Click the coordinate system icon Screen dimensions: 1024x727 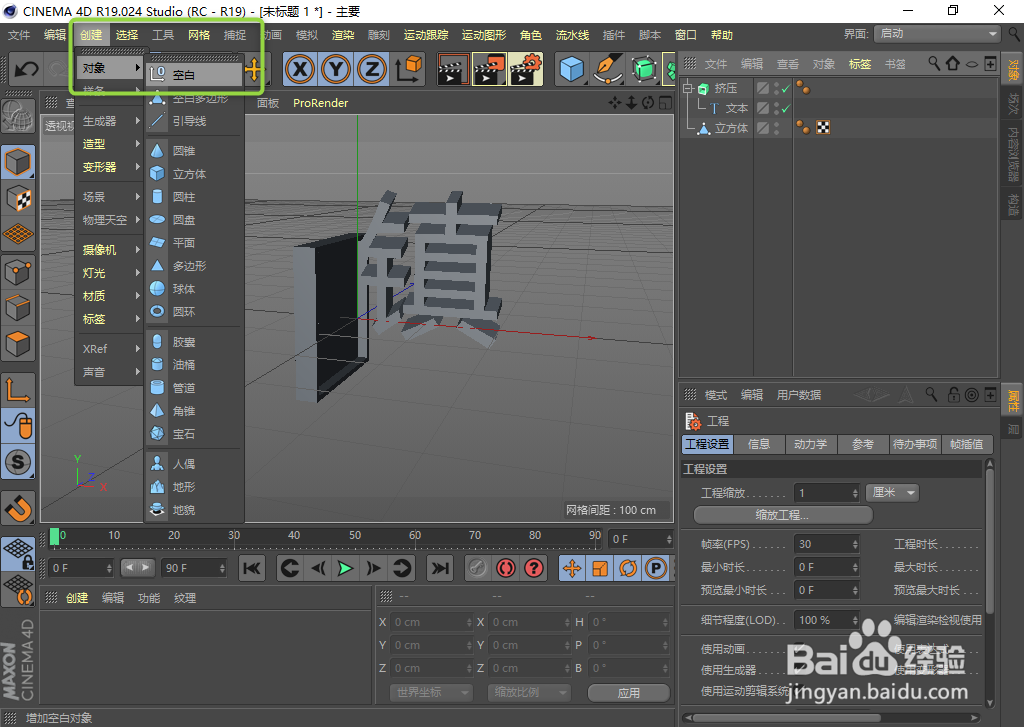[x=408, y=69]
